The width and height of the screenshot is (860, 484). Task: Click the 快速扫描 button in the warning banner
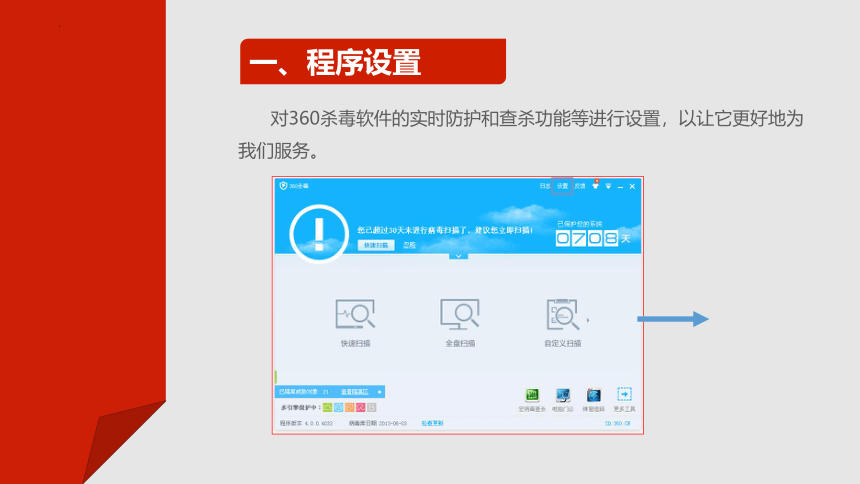(376, 245)
